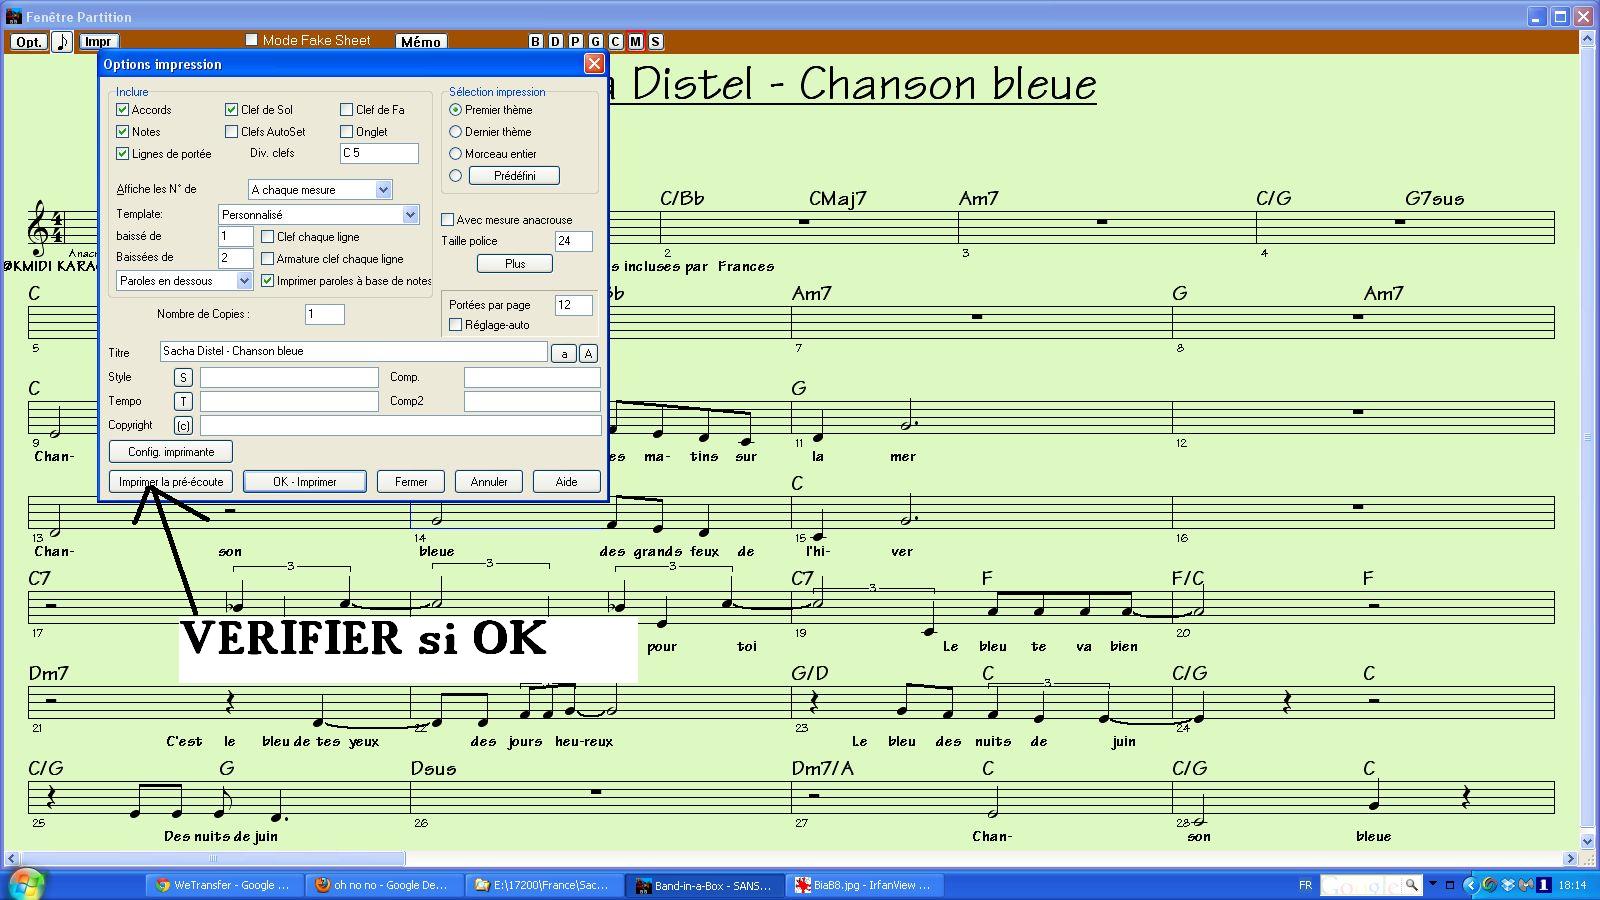Enable the Réglage-auto checkbox

(455, 325)
